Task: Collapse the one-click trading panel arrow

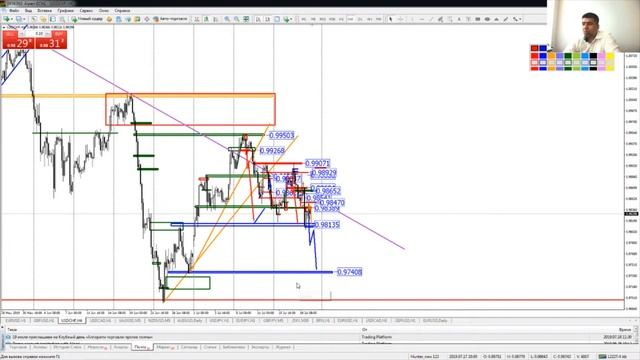Action: 4,27
